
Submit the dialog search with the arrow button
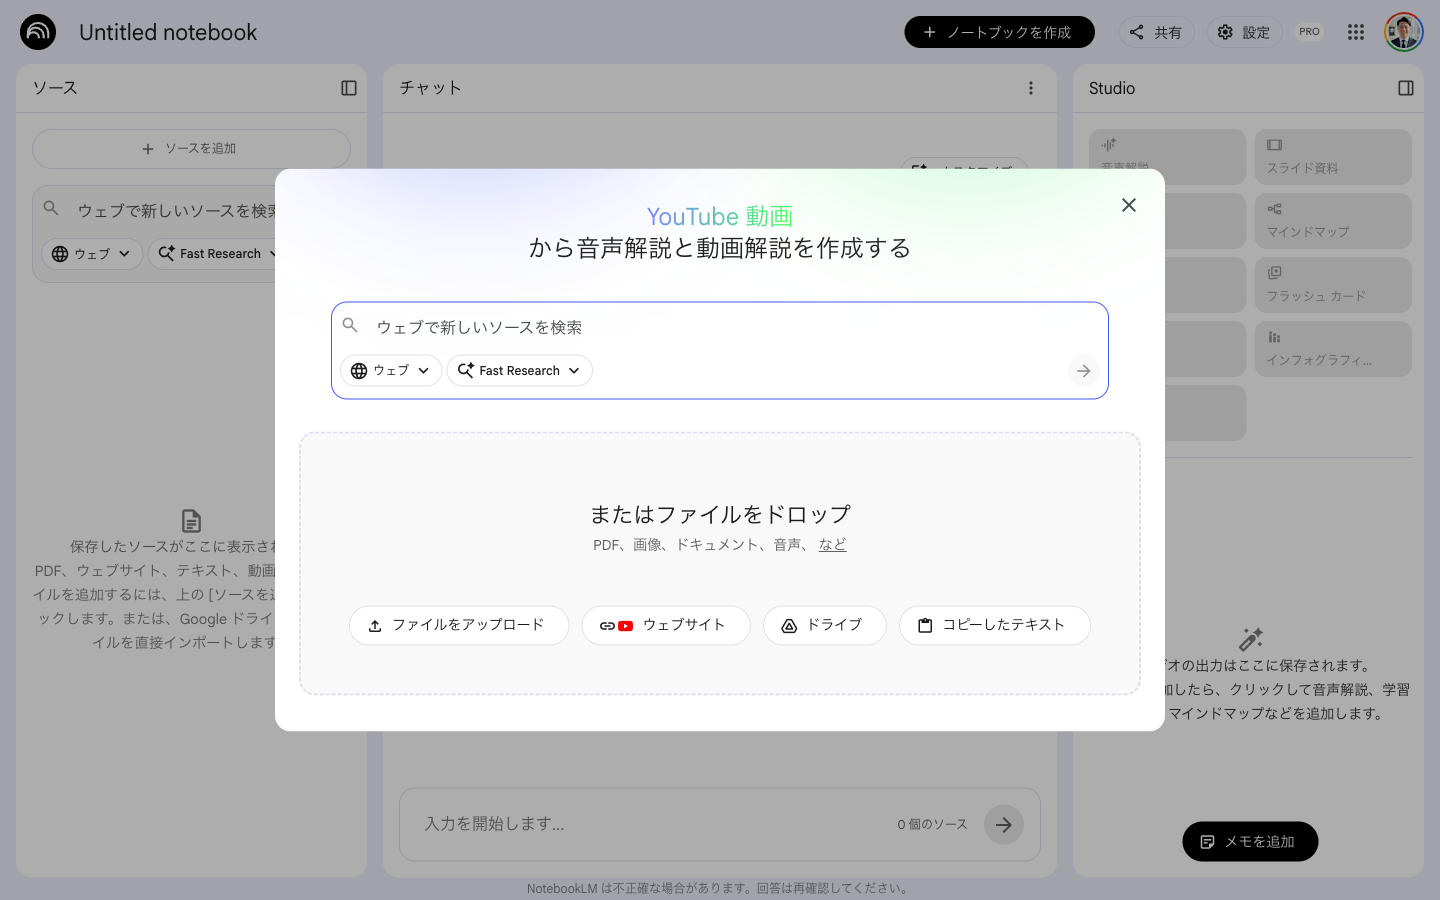[1083, 371]
